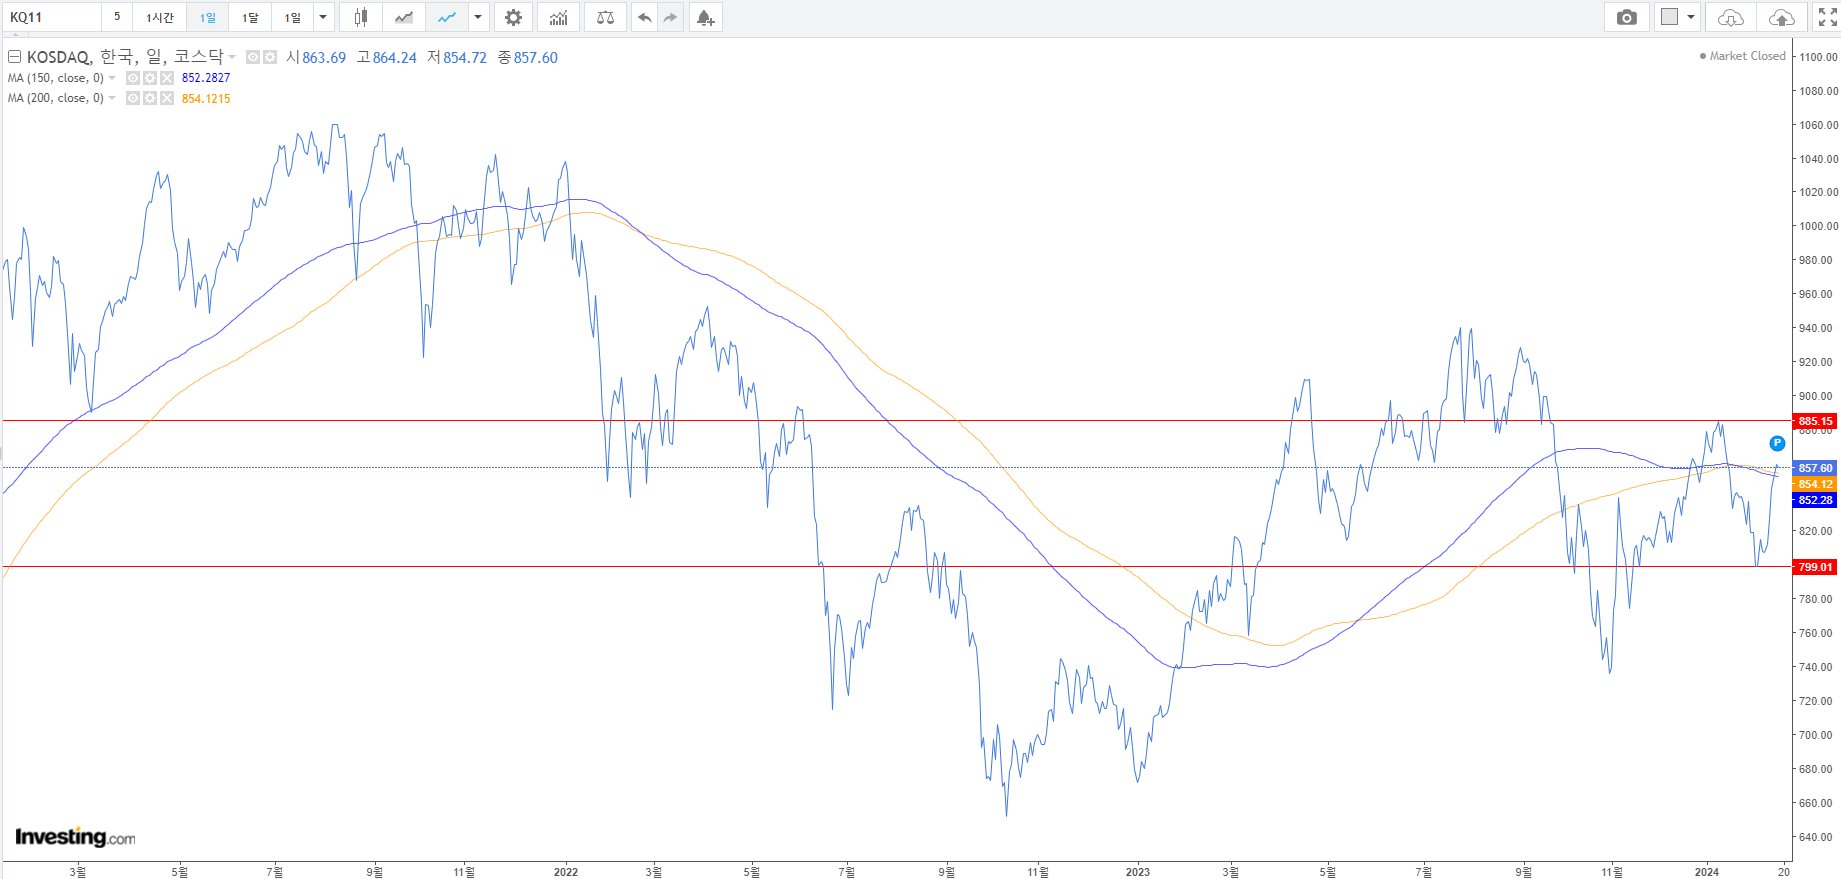Select the 1시간 interval
Viewport: 1841px width, 879px height.
159,17
